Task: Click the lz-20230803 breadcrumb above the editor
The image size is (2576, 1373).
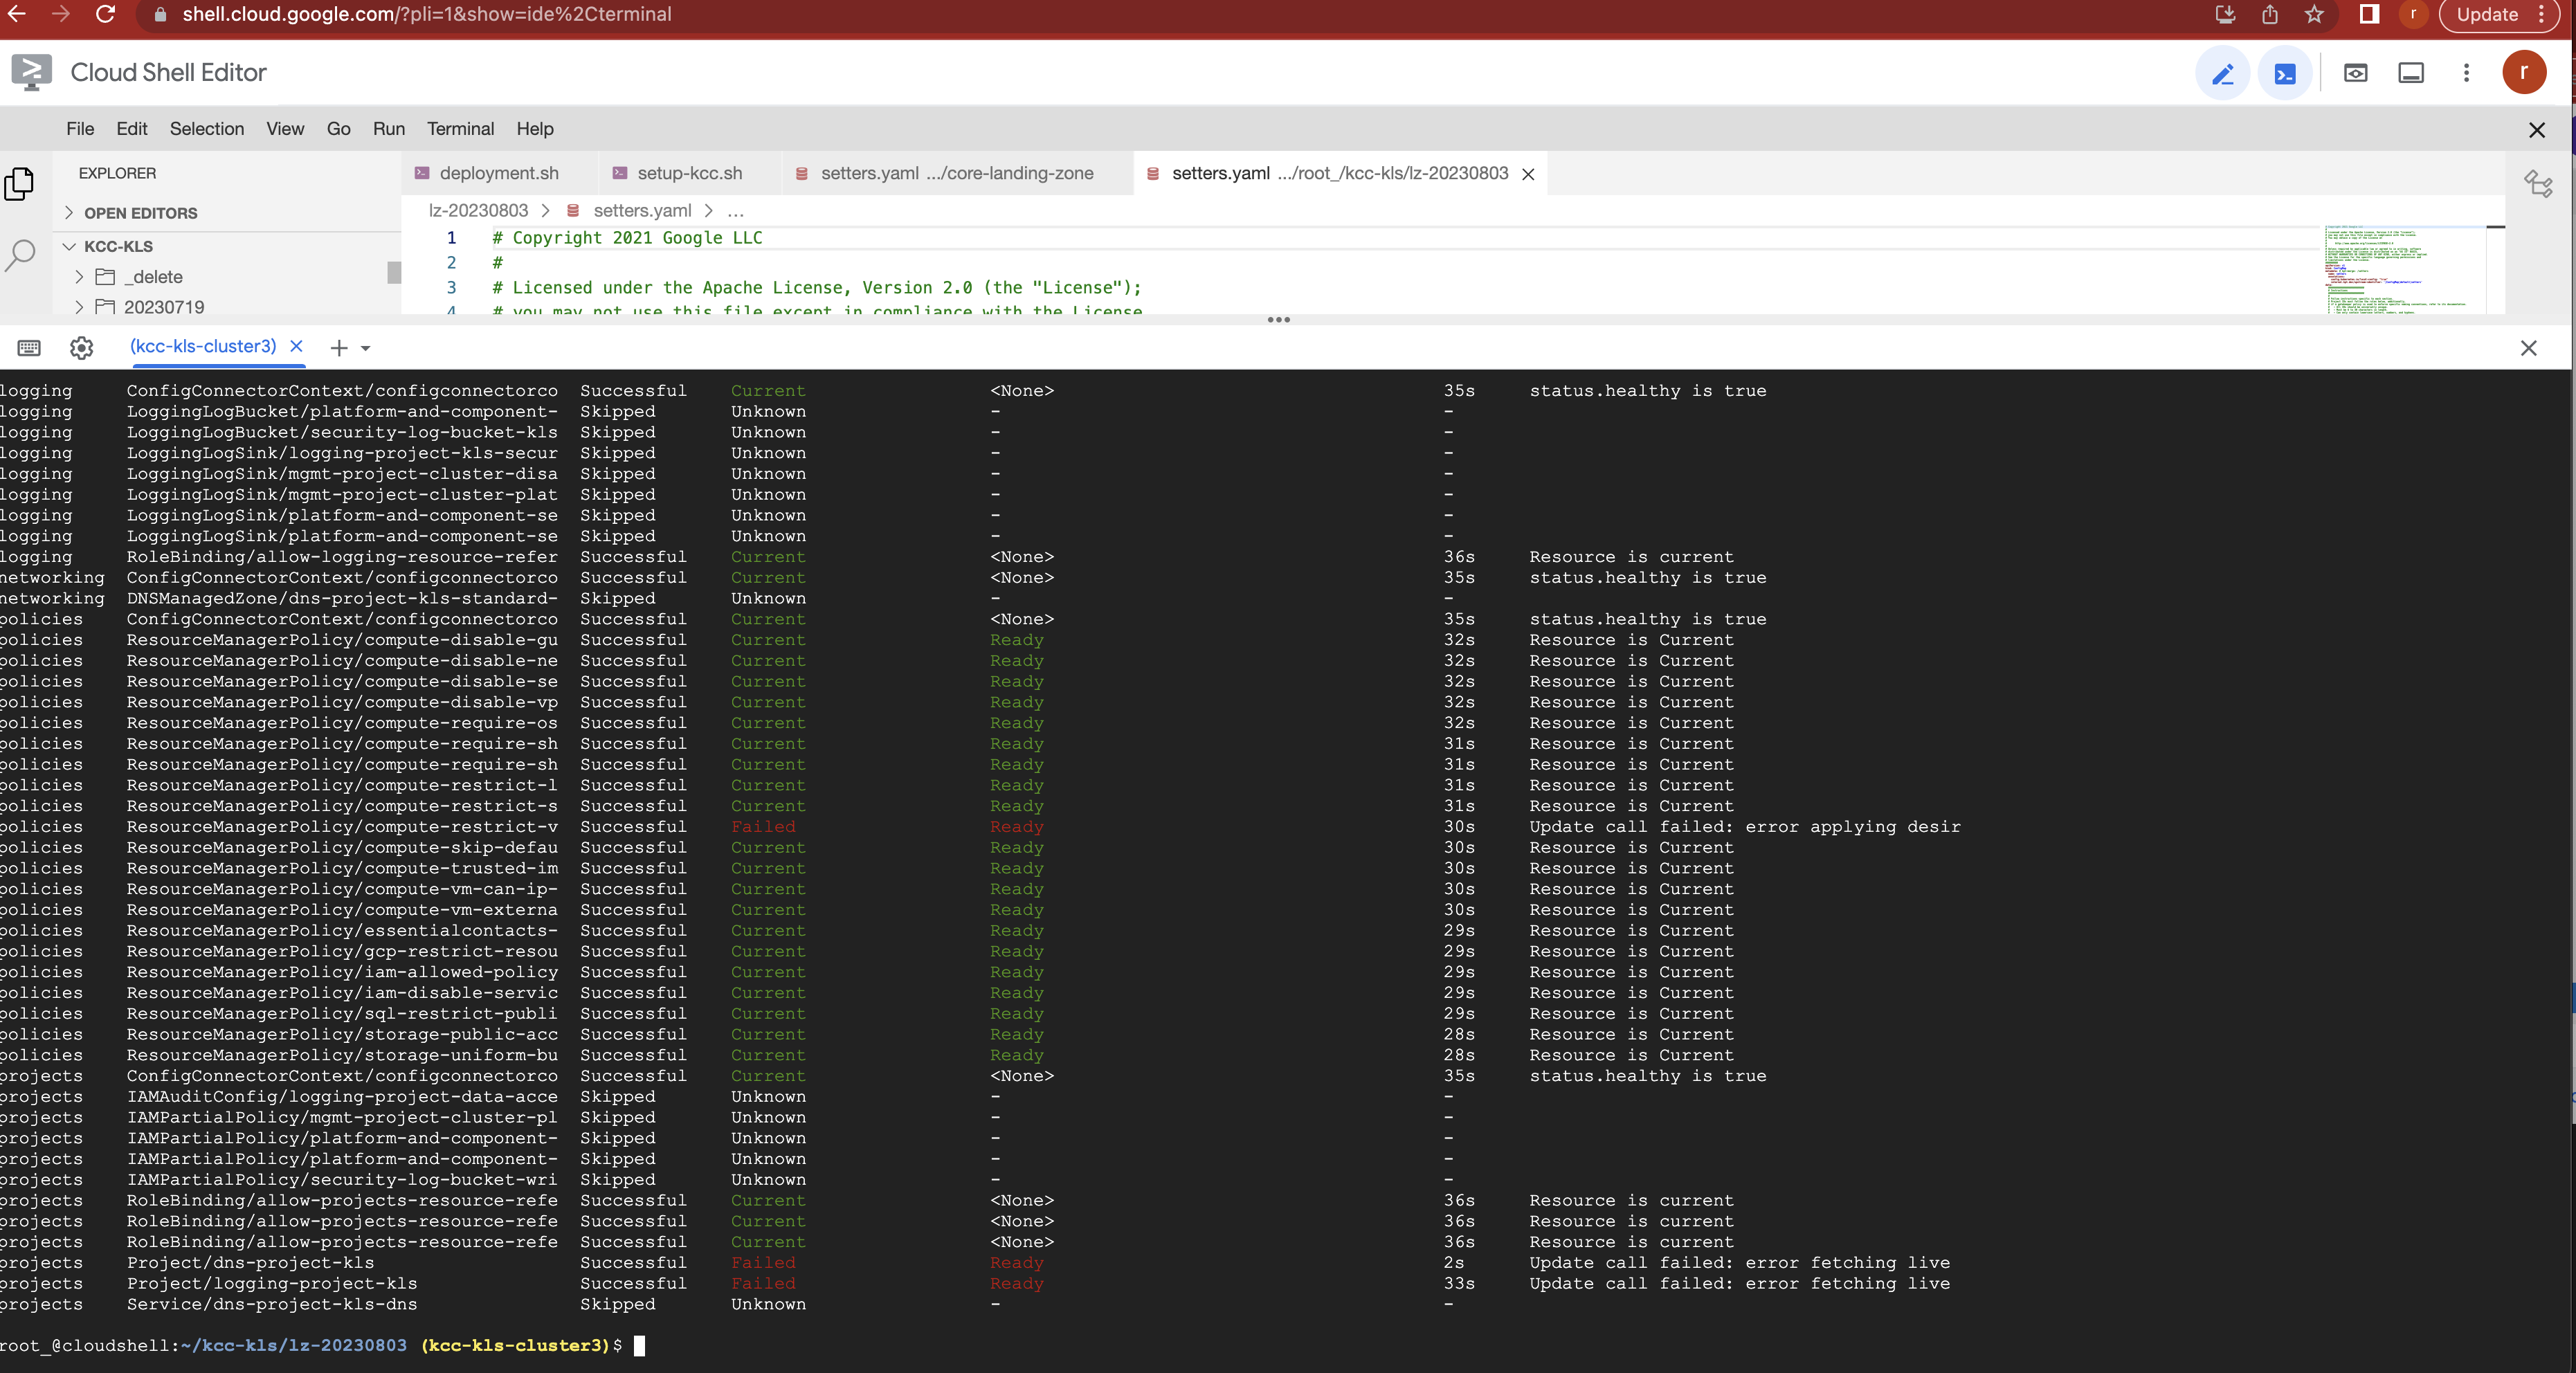Action: point(478,210)
